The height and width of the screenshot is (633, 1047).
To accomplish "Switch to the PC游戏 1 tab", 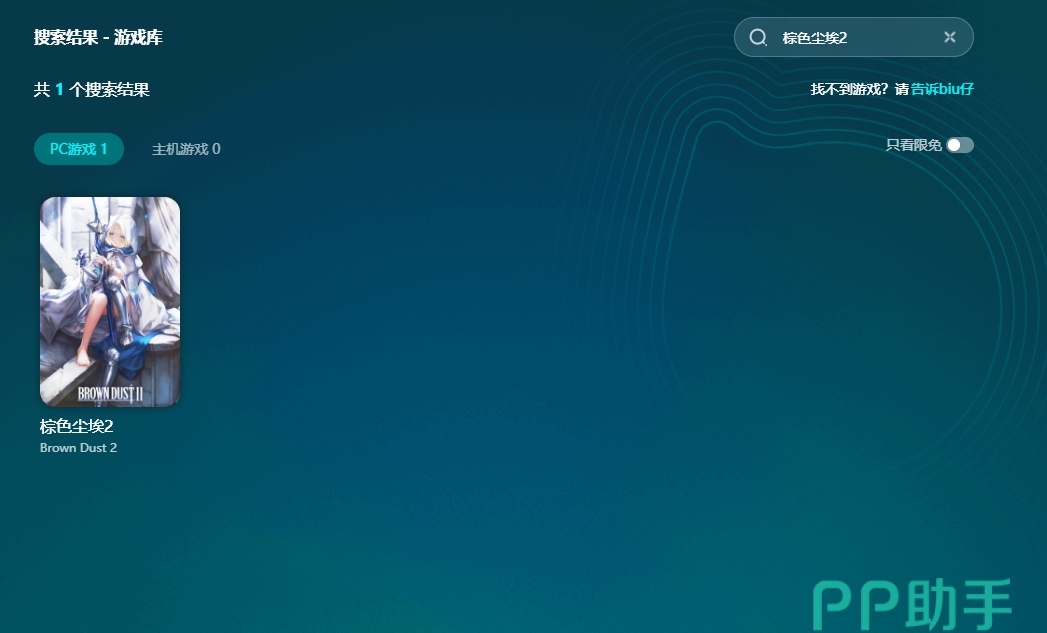I will click(79, 149).
